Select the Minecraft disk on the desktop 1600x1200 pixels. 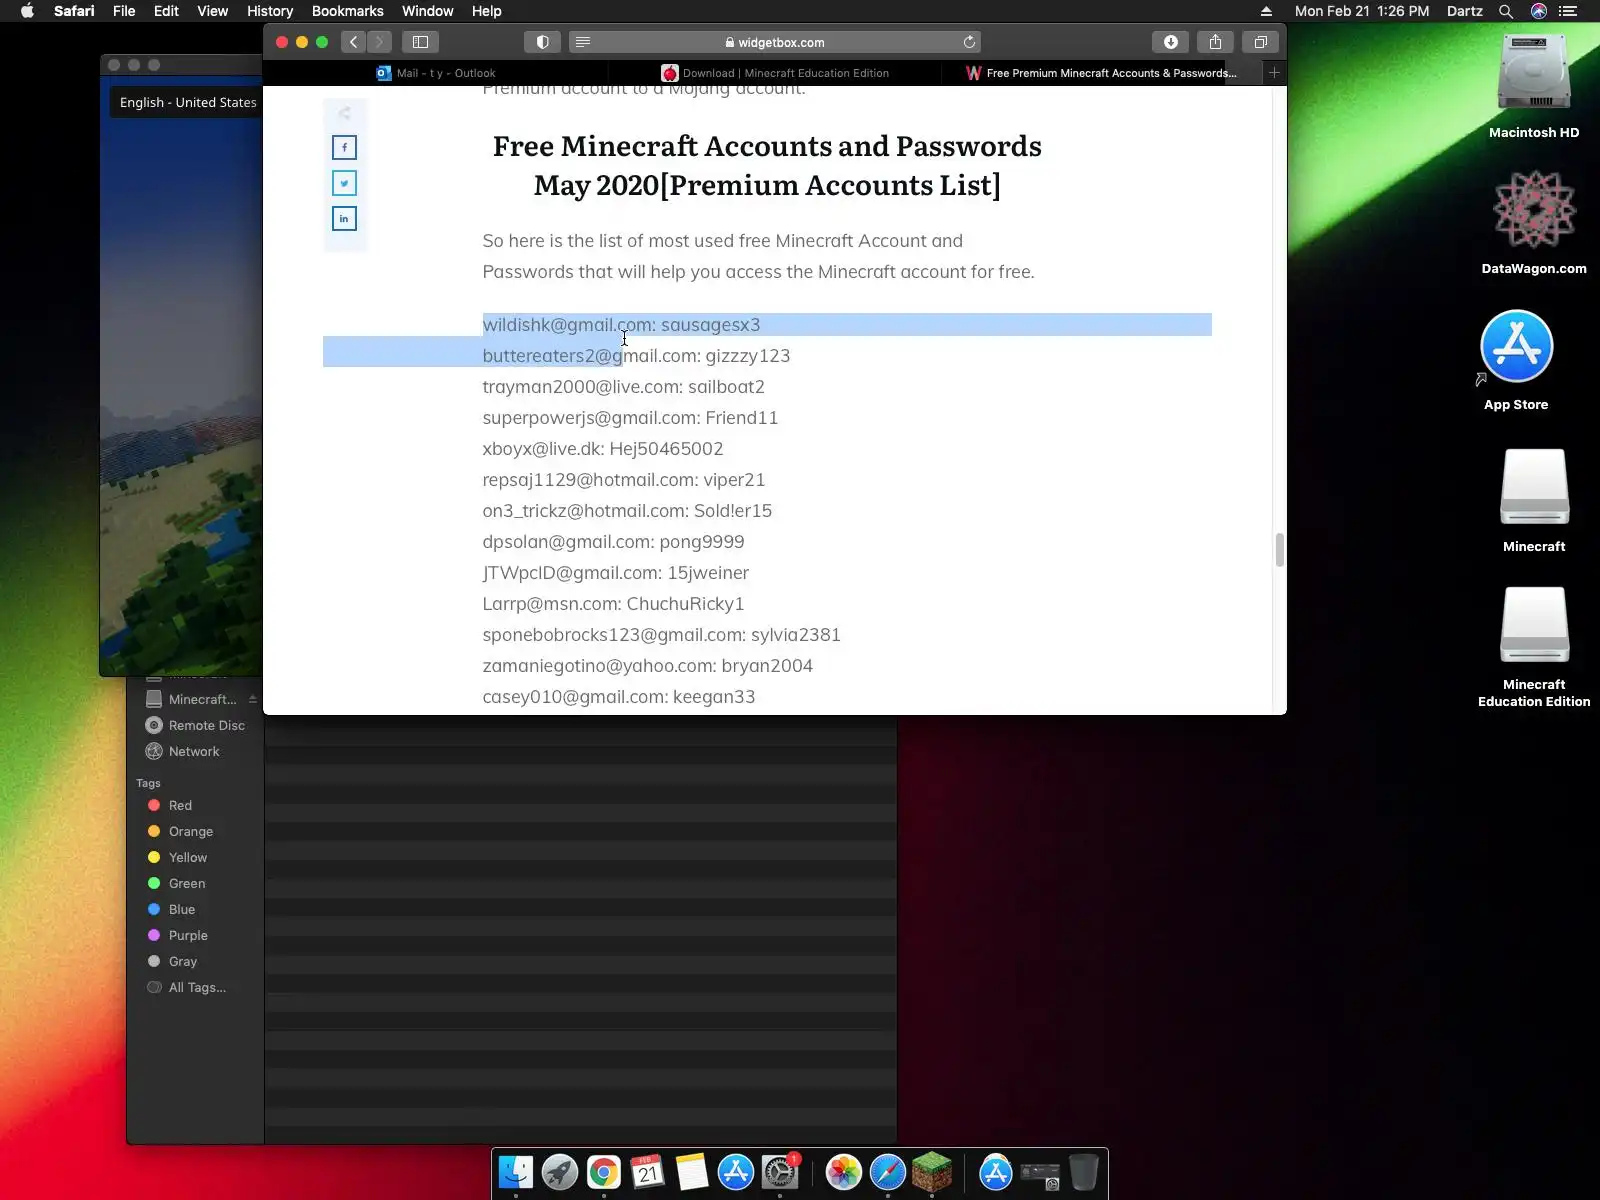[1534, 500]
